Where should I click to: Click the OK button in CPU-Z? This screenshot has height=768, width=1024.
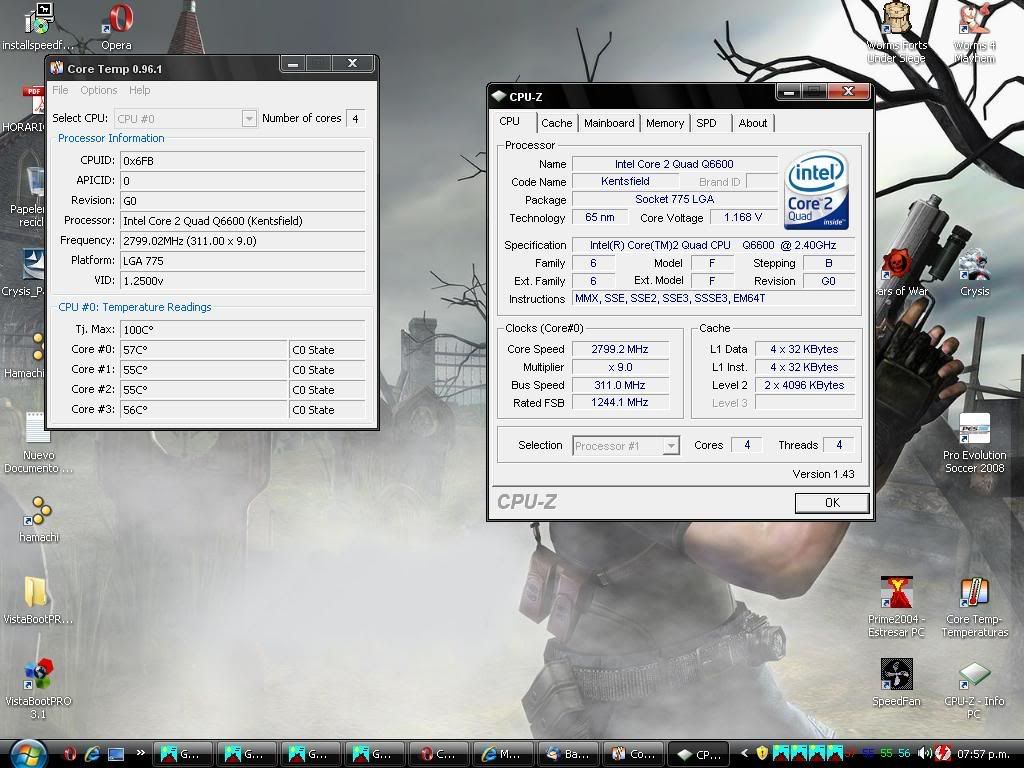[x=831, y=503]
